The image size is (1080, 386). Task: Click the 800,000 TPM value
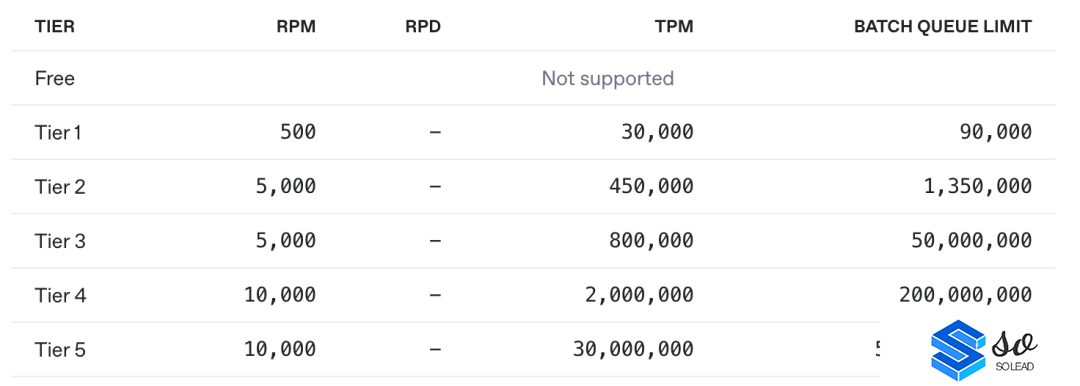[x=652, y=241]
